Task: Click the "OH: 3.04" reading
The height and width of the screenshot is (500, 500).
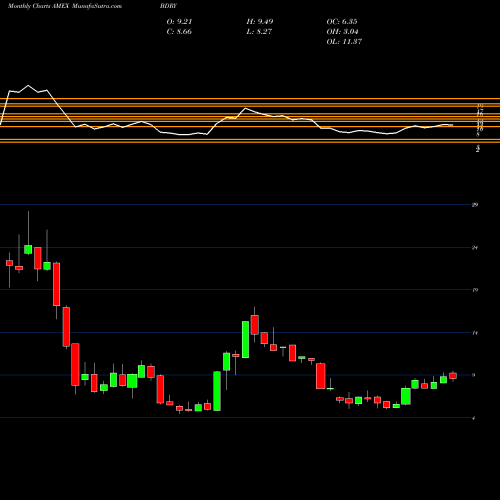Action: tap(342, 32)
